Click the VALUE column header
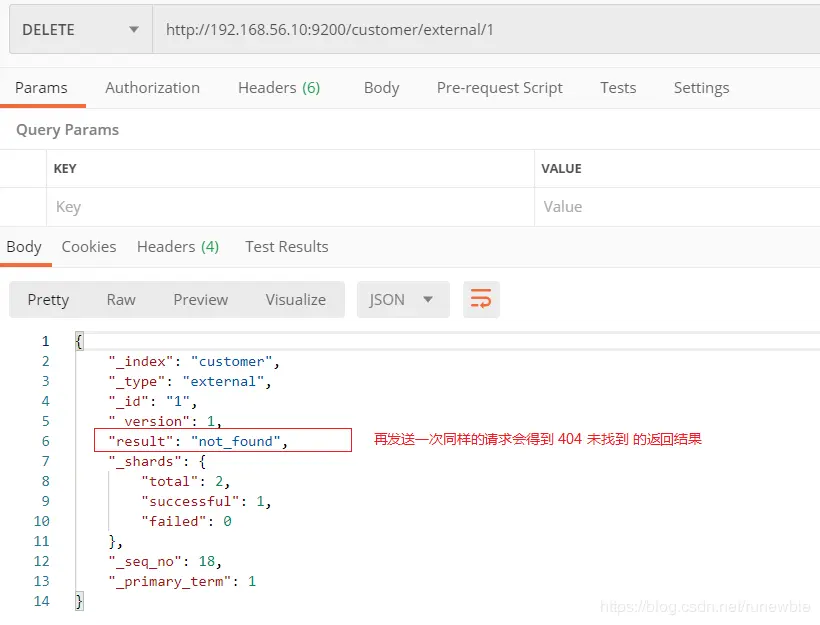The width and height of the screenshot is (820, 625). coord(561,168)
